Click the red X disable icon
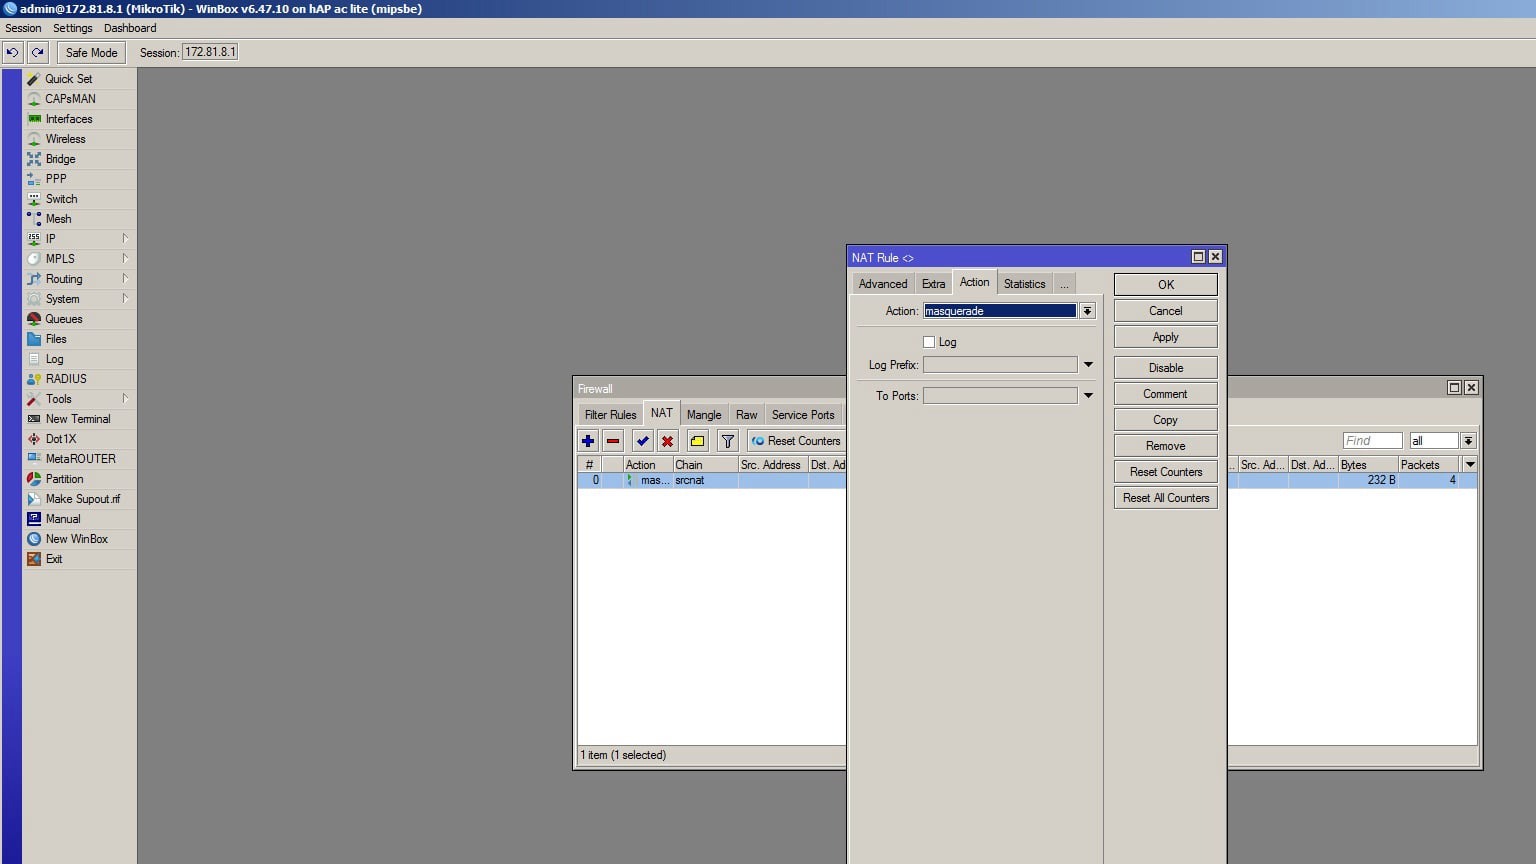Viewport: 1536px width, 864px height. 667,441
